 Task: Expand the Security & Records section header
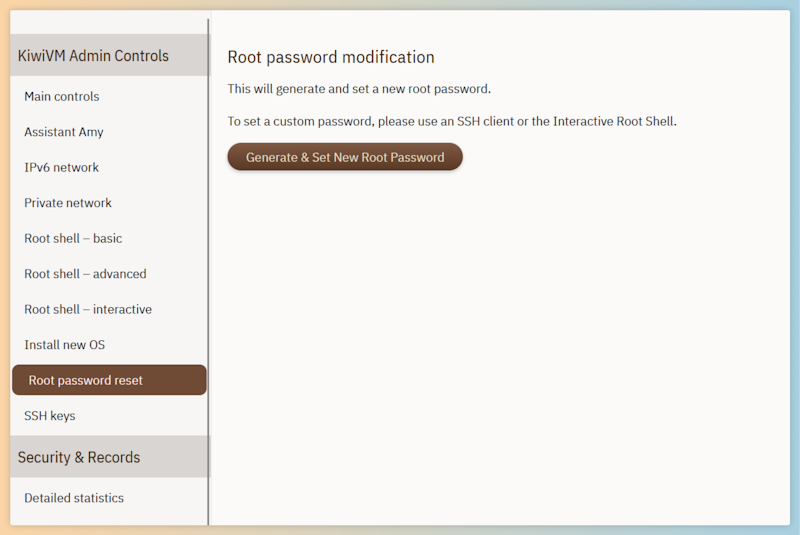109,456
